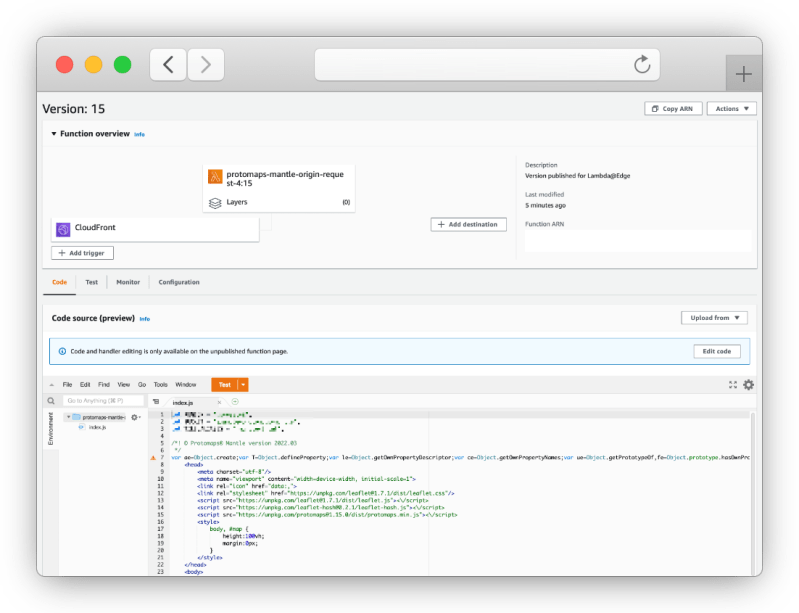Screen dimensions: 799x613
Task: Select index.js in the file tree
Action: [97, 428]
